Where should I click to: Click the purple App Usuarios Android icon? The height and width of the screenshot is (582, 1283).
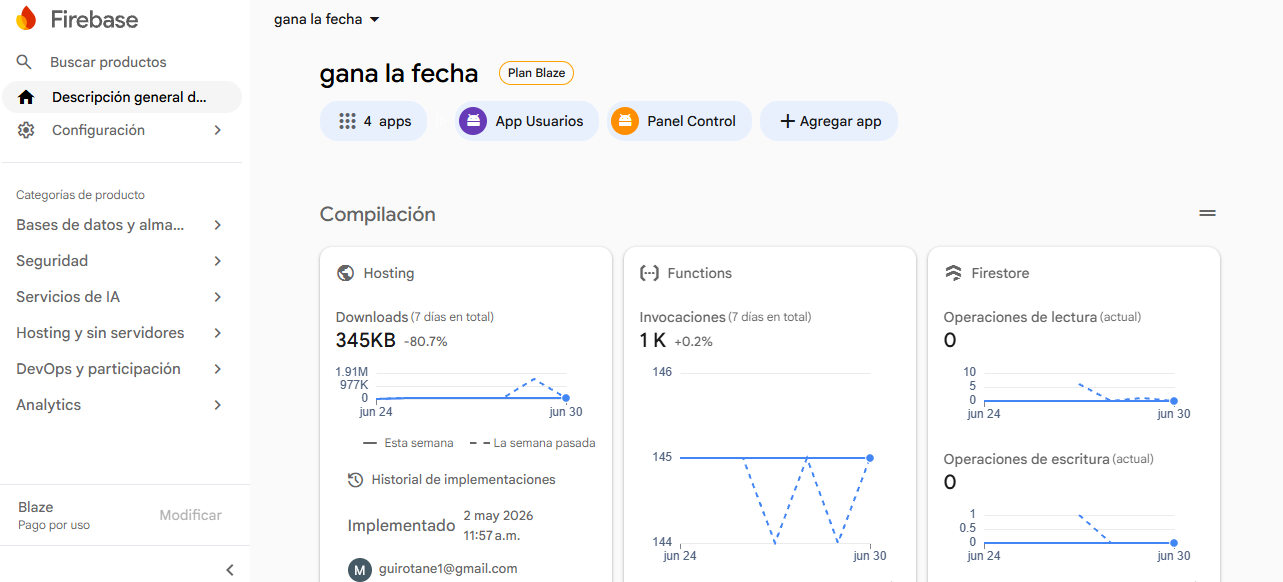473,121
